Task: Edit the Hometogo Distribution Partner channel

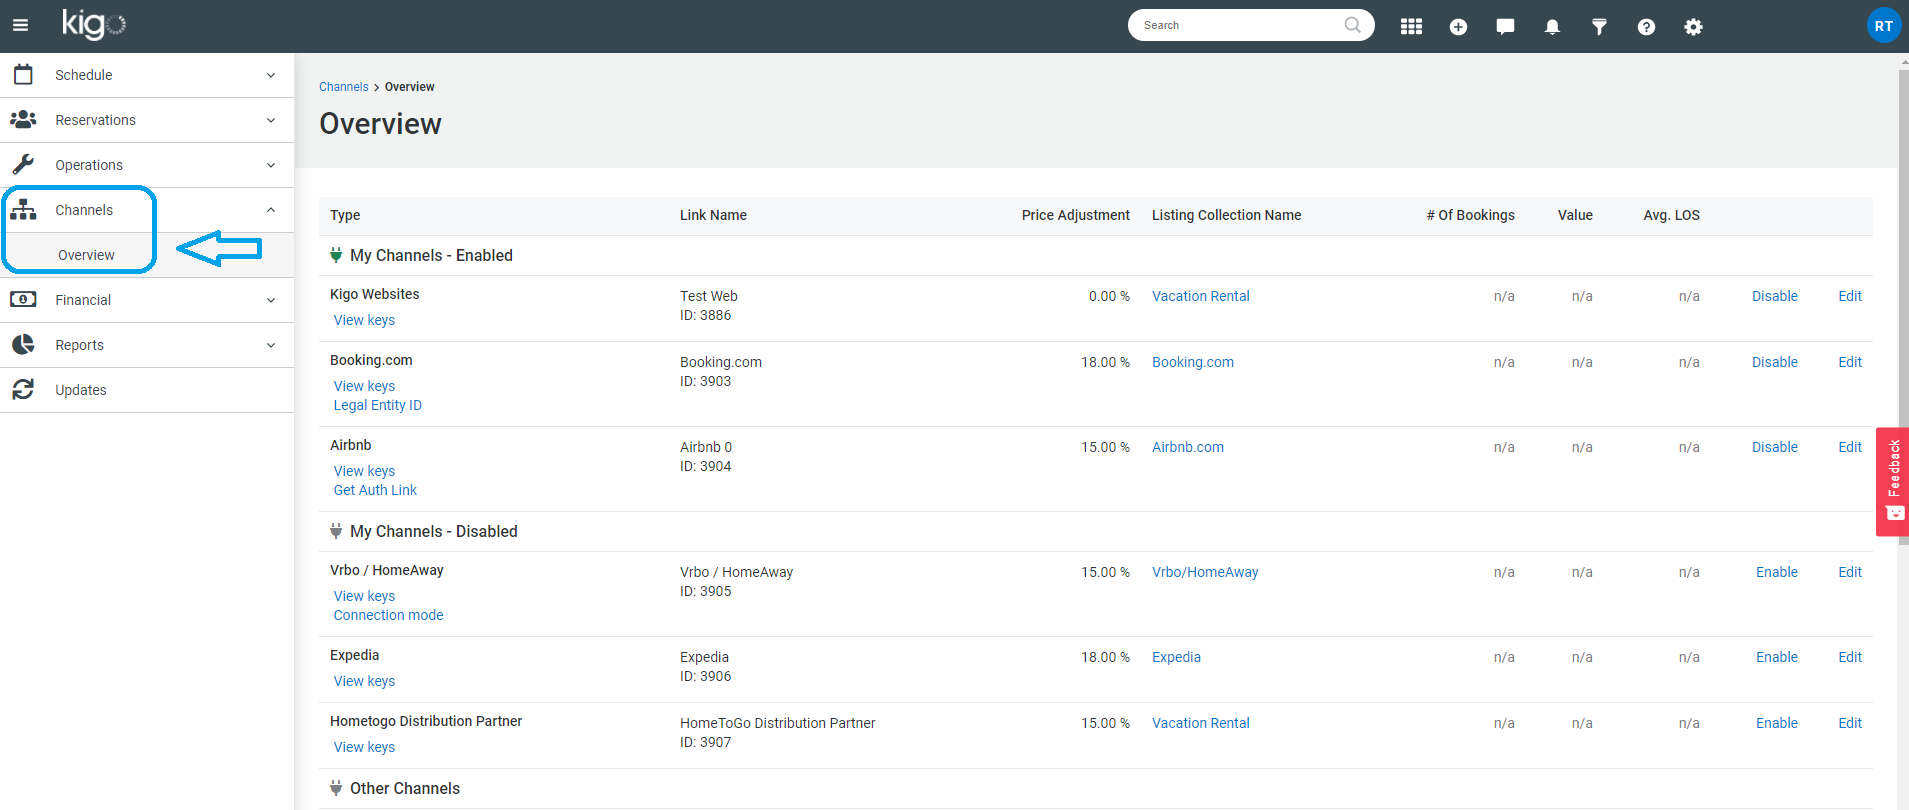Action: click(x=1850, y=723)
